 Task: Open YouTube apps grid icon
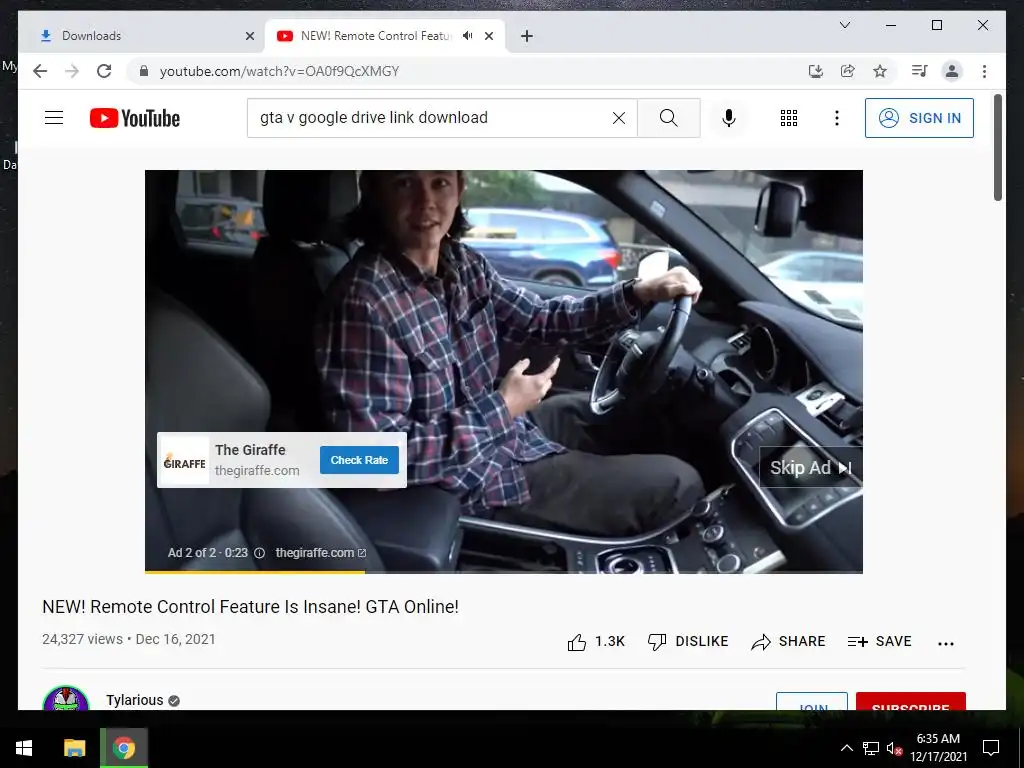pos(788,118)
